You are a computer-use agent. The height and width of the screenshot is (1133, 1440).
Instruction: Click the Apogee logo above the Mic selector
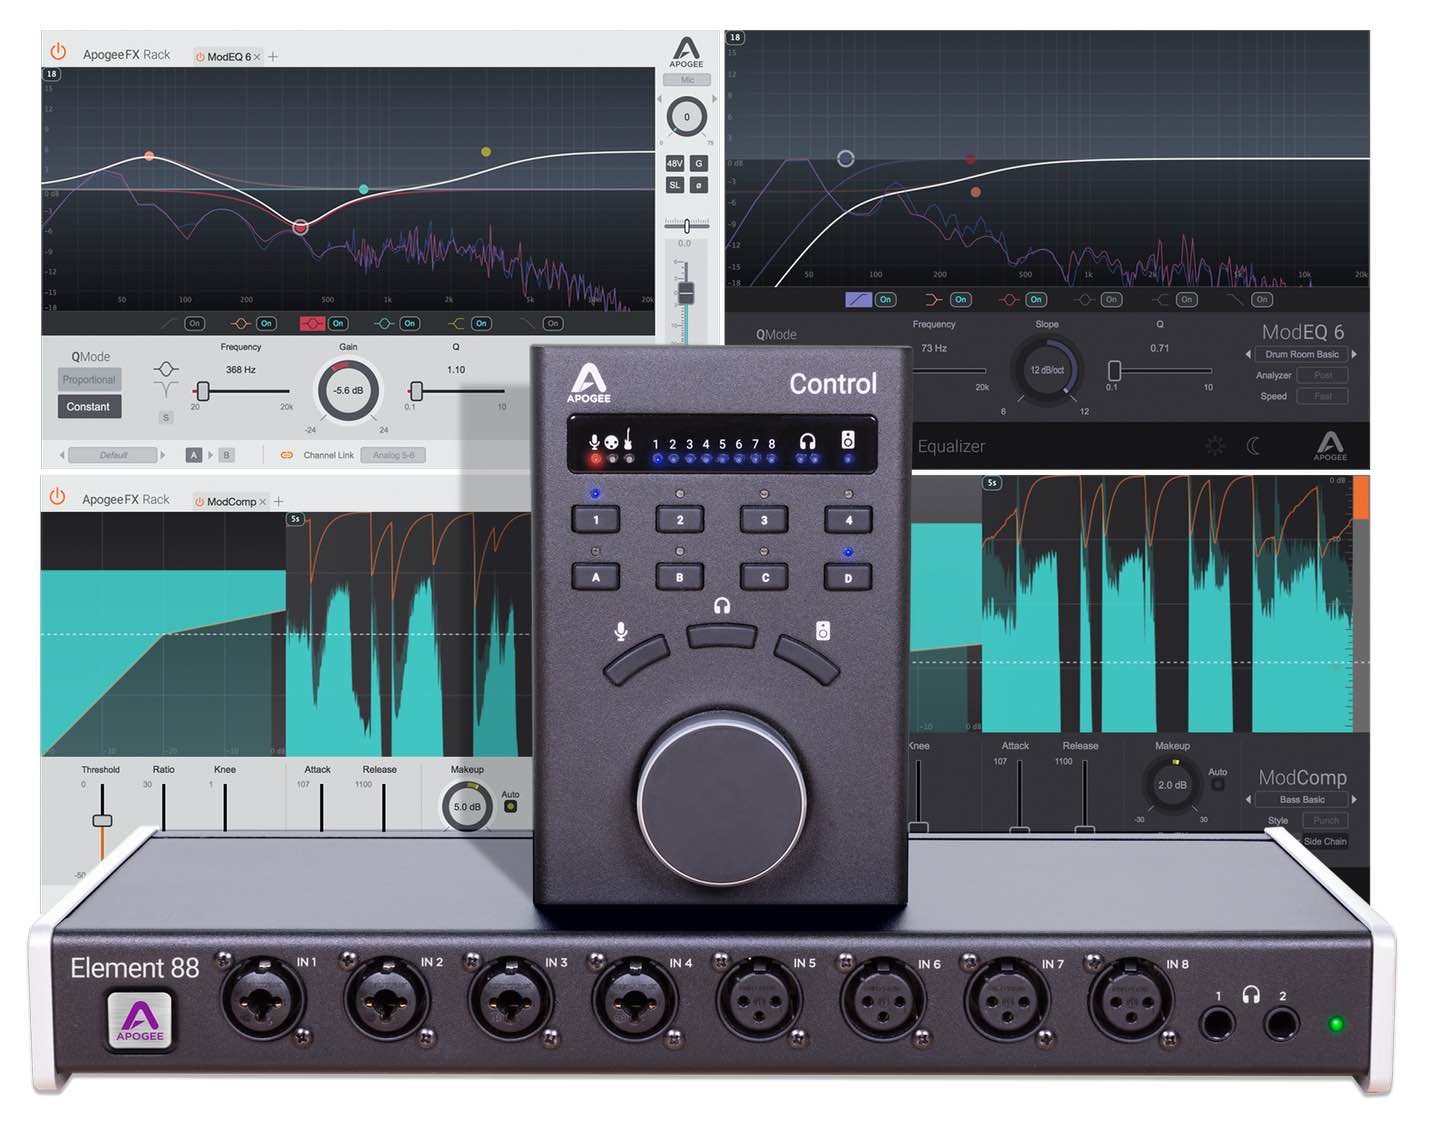pos(686,51)
